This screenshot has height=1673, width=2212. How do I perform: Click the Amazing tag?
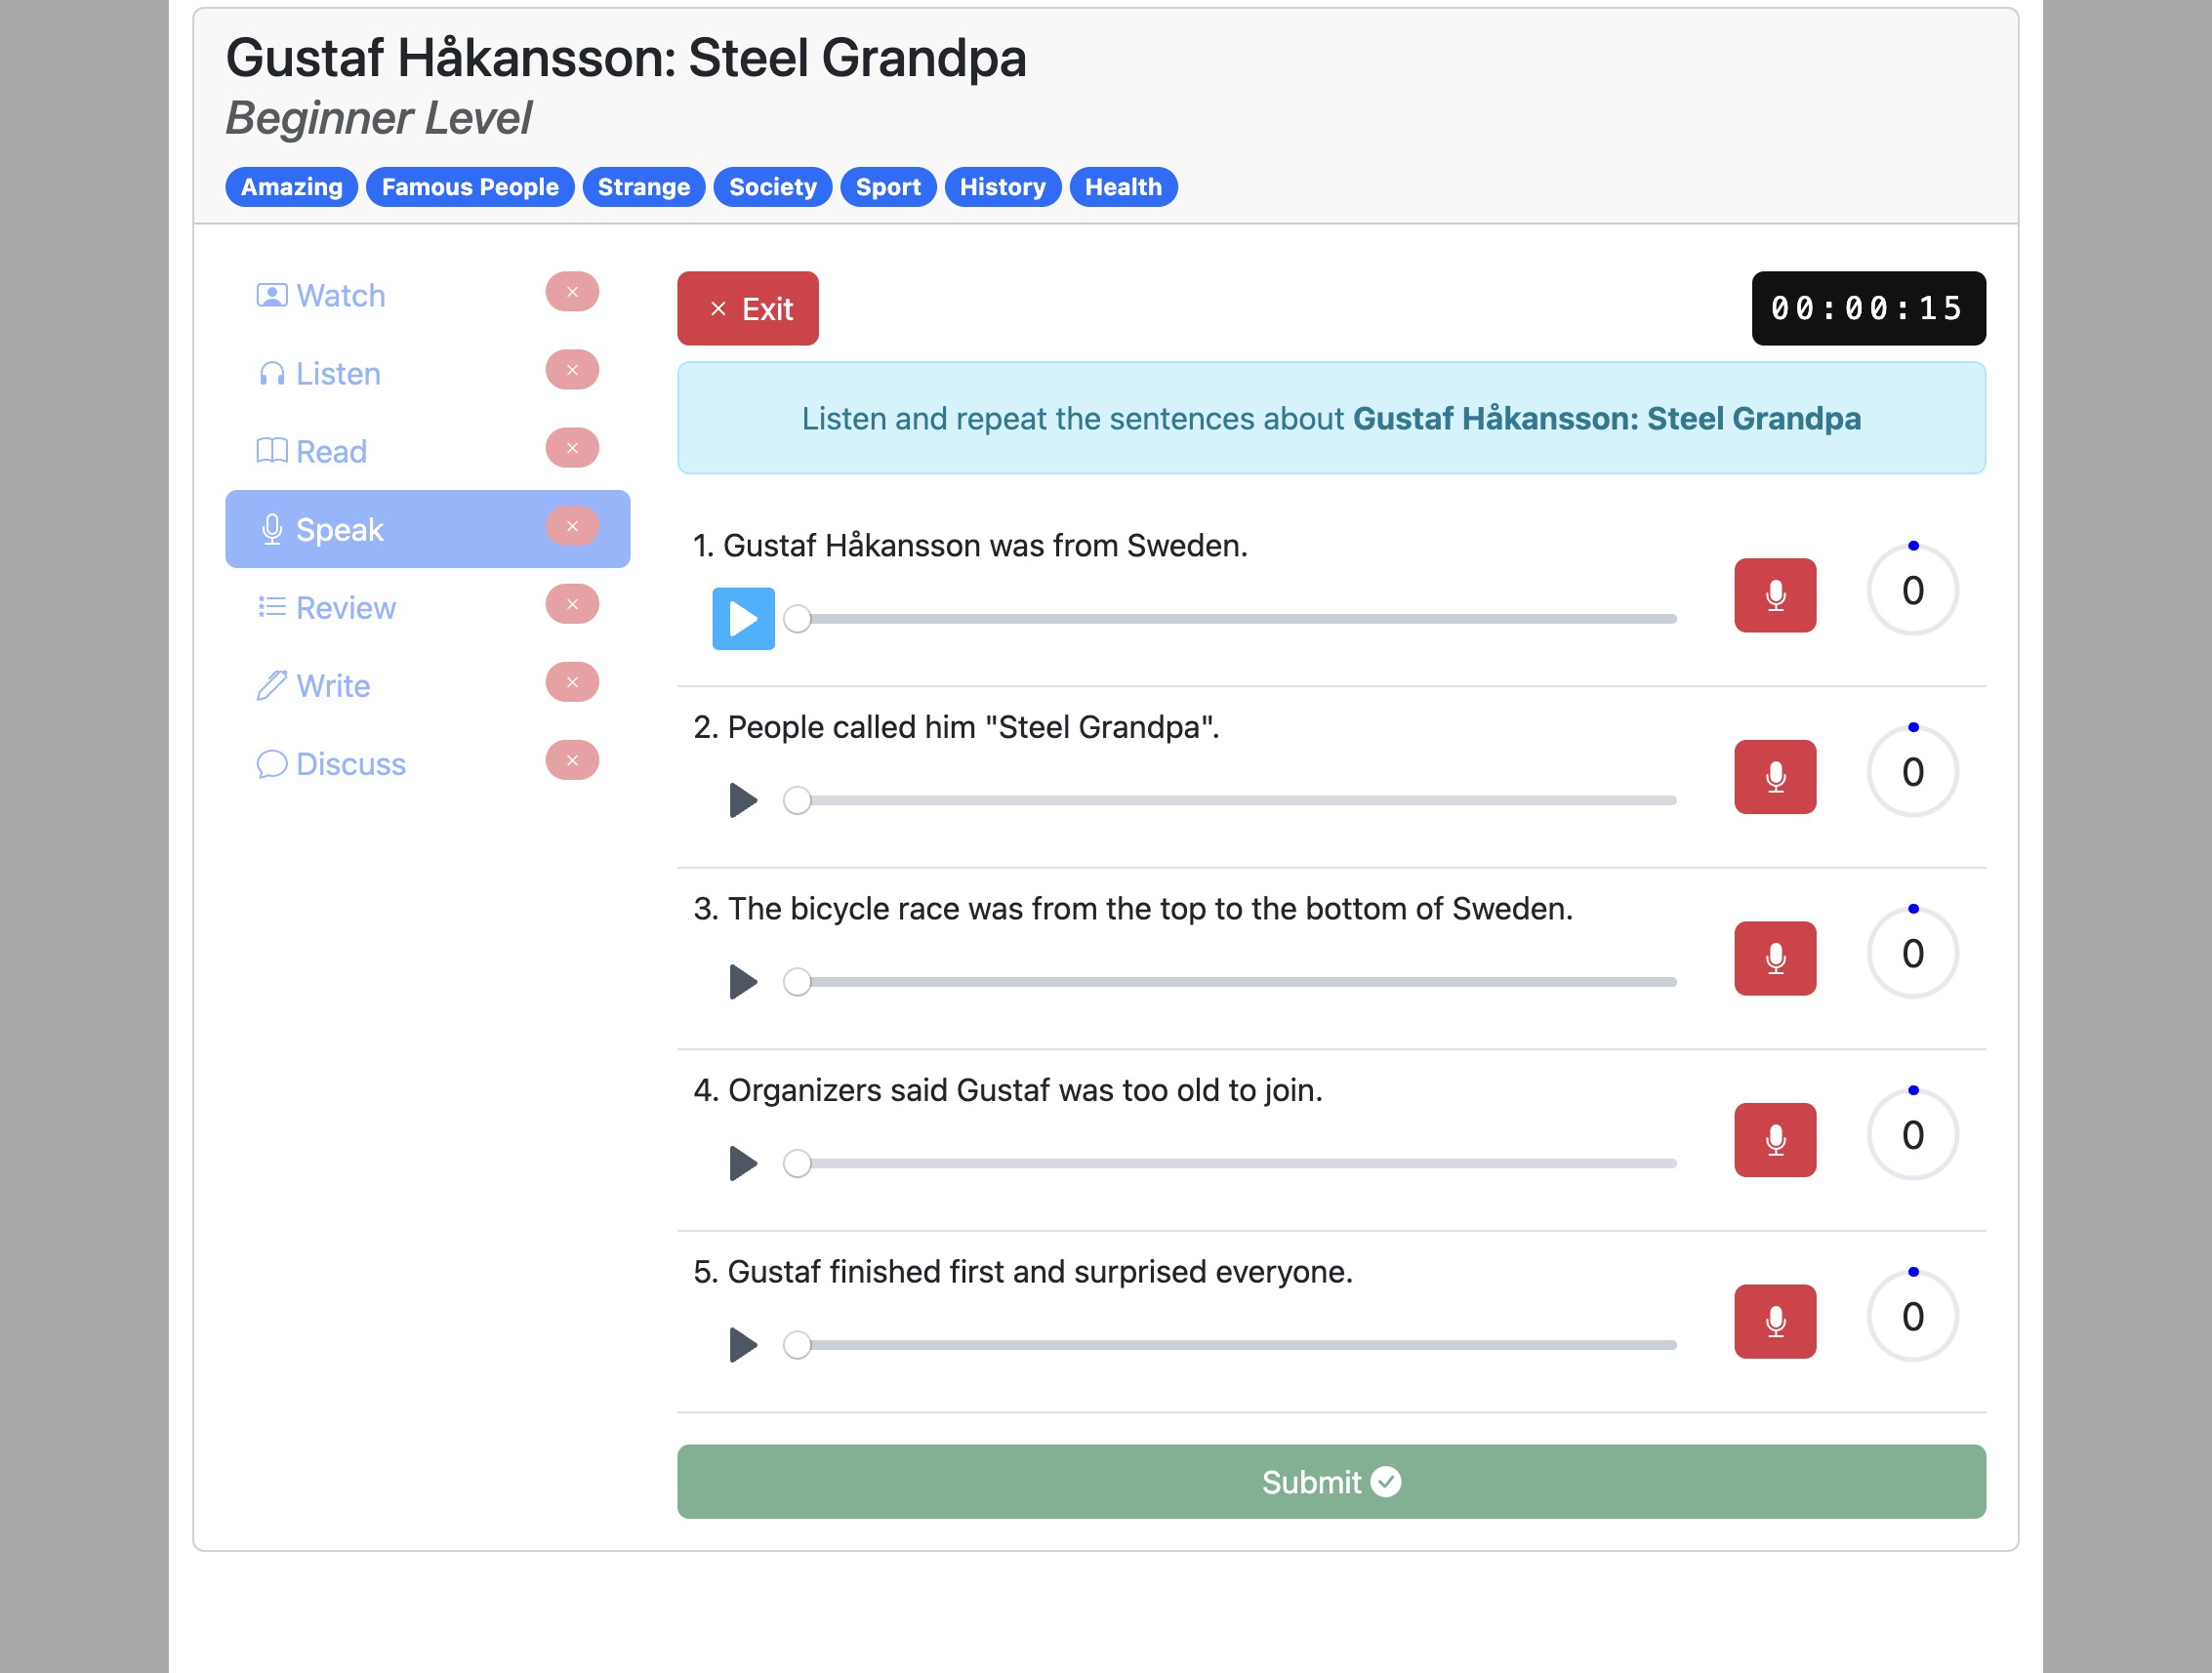click(291, 187)
